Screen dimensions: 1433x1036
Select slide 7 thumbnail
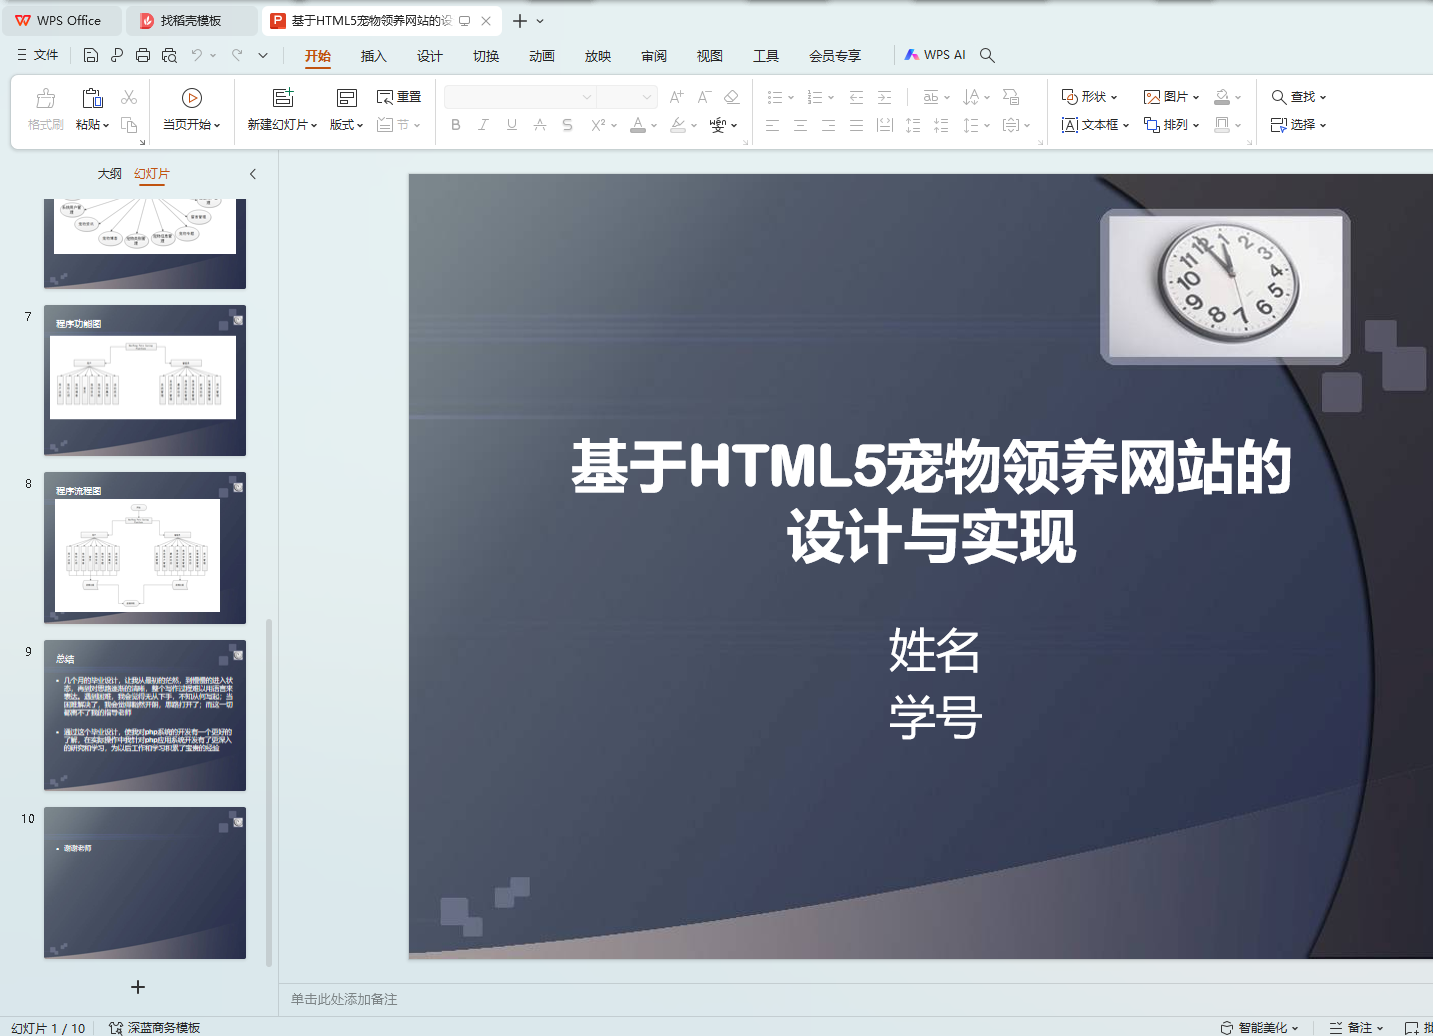pos(145,381)
